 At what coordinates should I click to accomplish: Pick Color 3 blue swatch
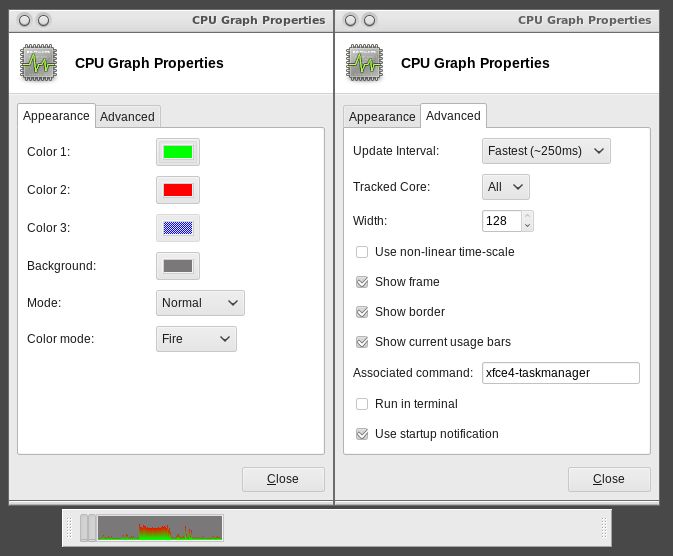click(x=178, y=228)
